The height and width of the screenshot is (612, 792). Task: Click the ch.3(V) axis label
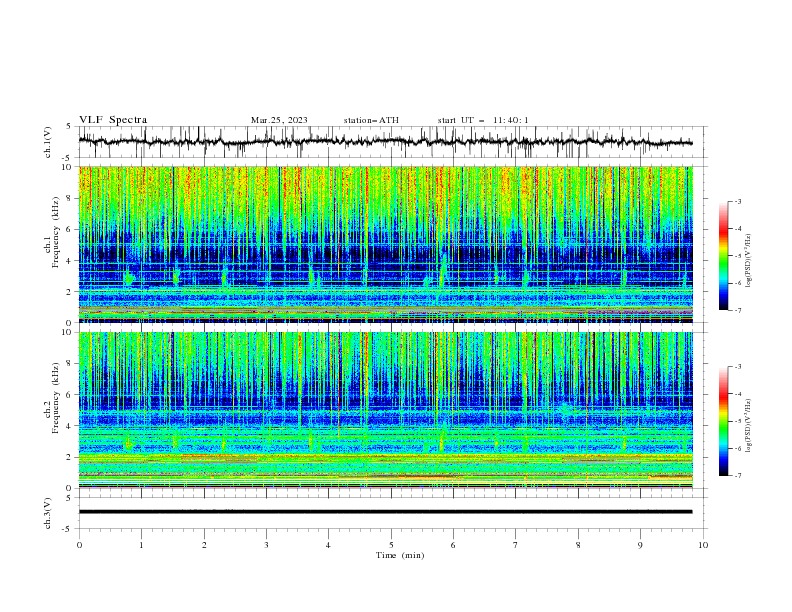(x=48, y=513)
